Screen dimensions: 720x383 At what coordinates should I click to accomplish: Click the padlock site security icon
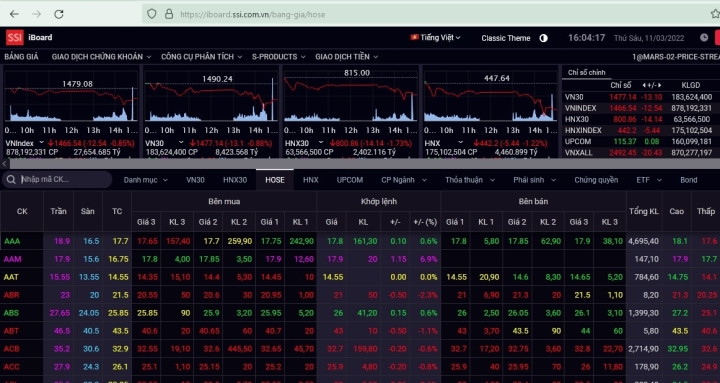pyautogui.click(x=169, y=14)
